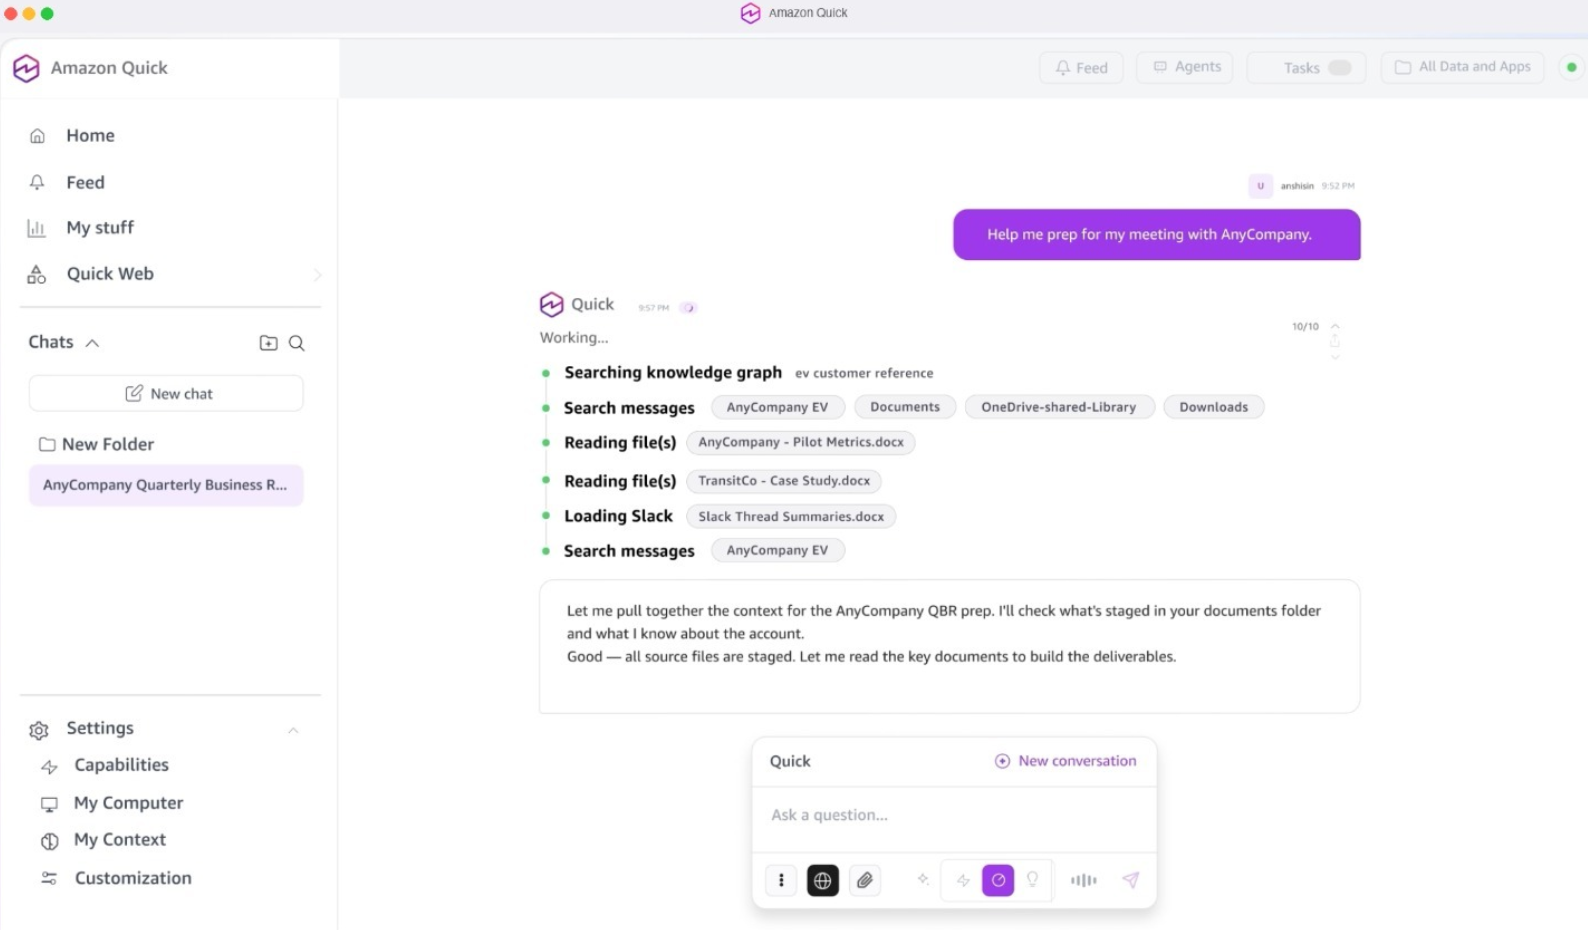The width and height of the screenshot is (1588, 930).
Task: Click the sparkle enhance prompt icon
Action: point(923,880)
